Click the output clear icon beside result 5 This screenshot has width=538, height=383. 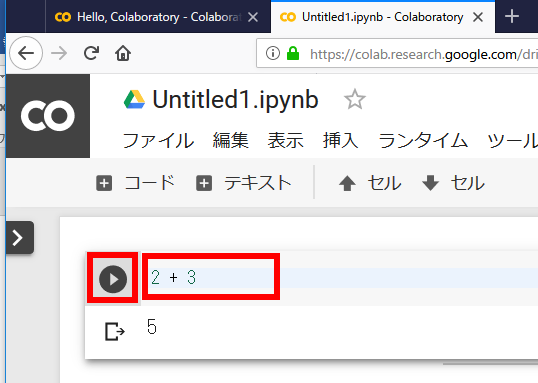115,332
